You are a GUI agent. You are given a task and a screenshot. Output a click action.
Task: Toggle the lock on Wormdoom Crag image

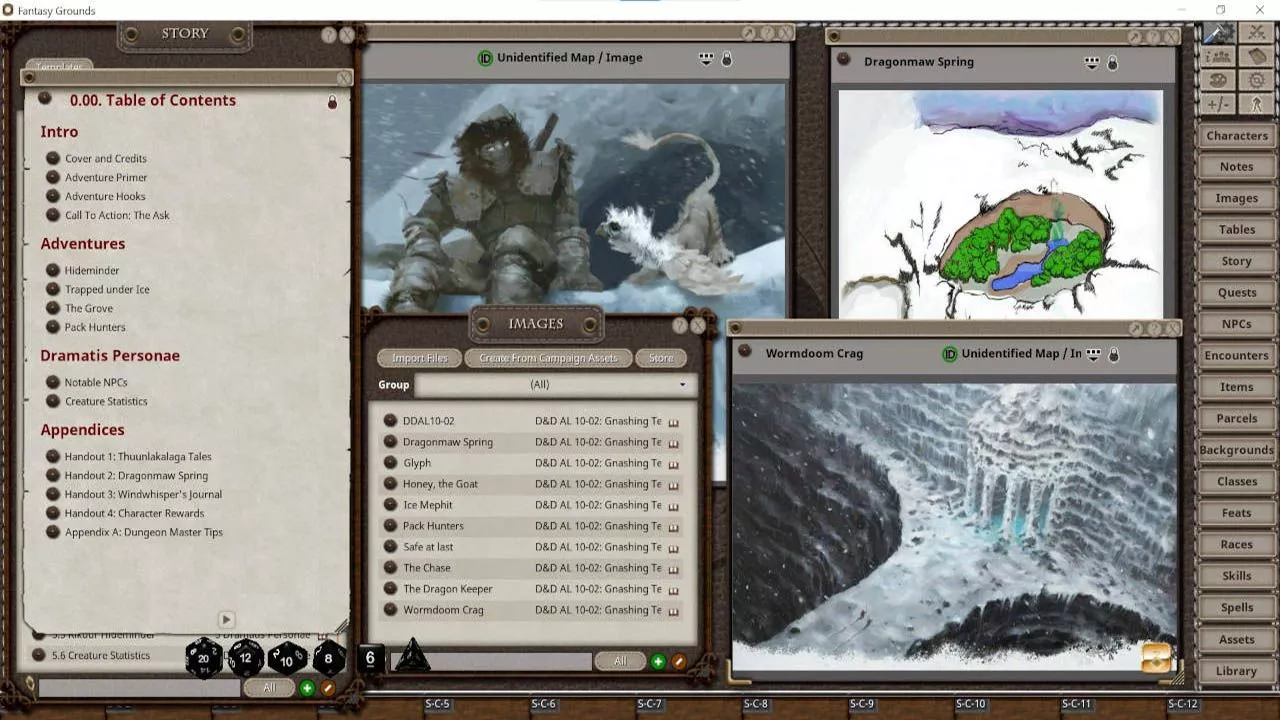tap(1113, 354)
